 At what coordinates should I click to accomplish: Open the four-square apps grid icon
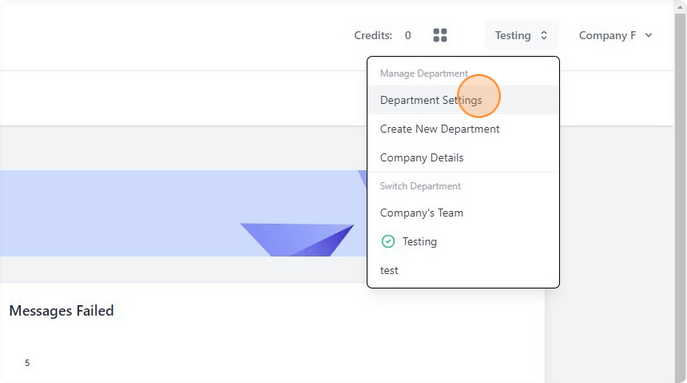point(440,35)
